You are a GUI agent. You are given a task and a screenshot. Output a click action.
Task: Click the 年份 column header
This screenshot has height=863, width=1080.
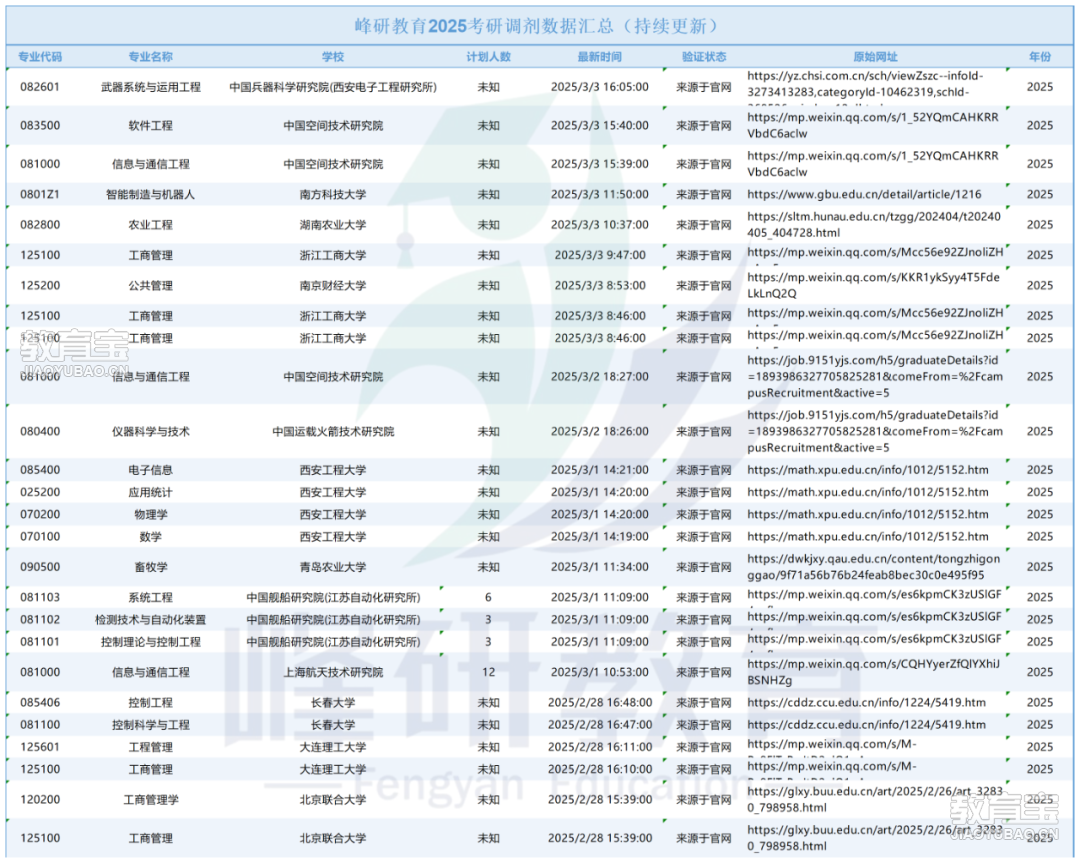coord(1039,56)
